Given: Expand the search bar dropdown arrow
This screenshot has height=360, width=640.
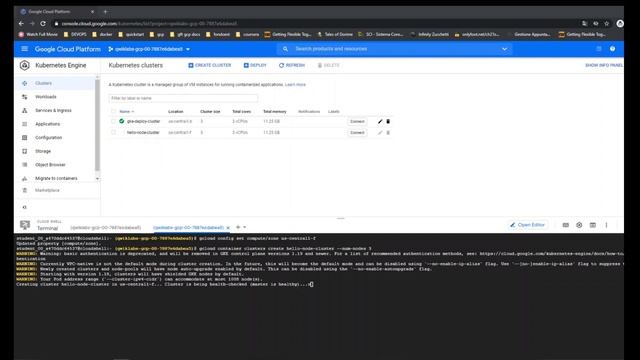Looking at the screenshot, I should pyautogui.click(x=504, y=49).
